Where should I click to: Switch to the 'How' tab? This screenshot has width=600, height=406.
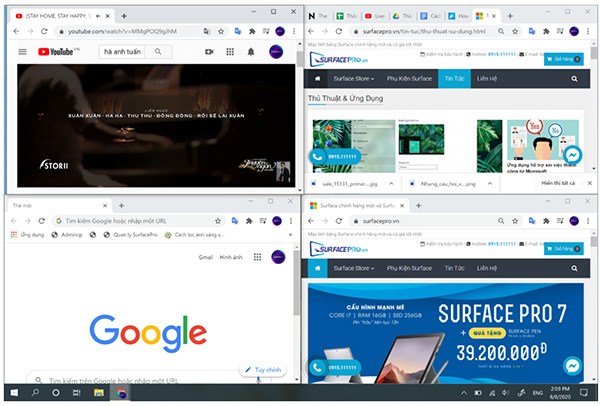[x=458, y=16]
